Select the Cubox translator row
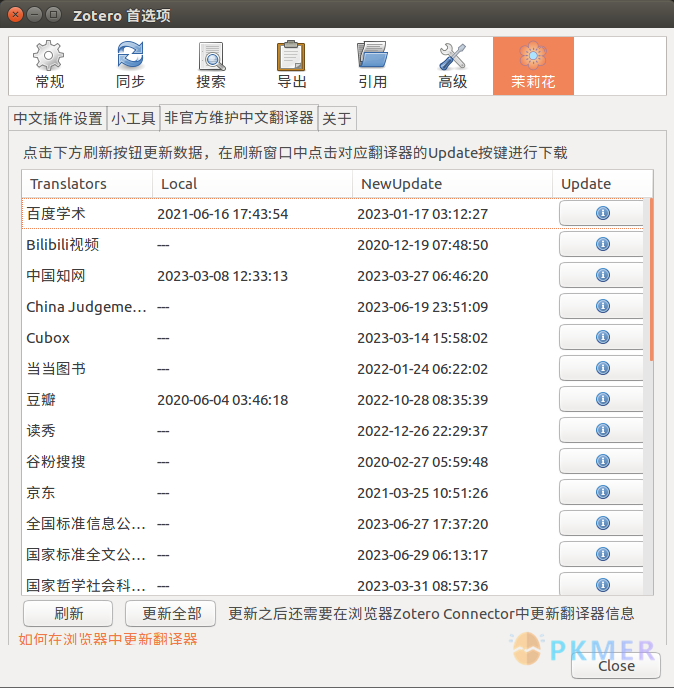 (333, 338)
